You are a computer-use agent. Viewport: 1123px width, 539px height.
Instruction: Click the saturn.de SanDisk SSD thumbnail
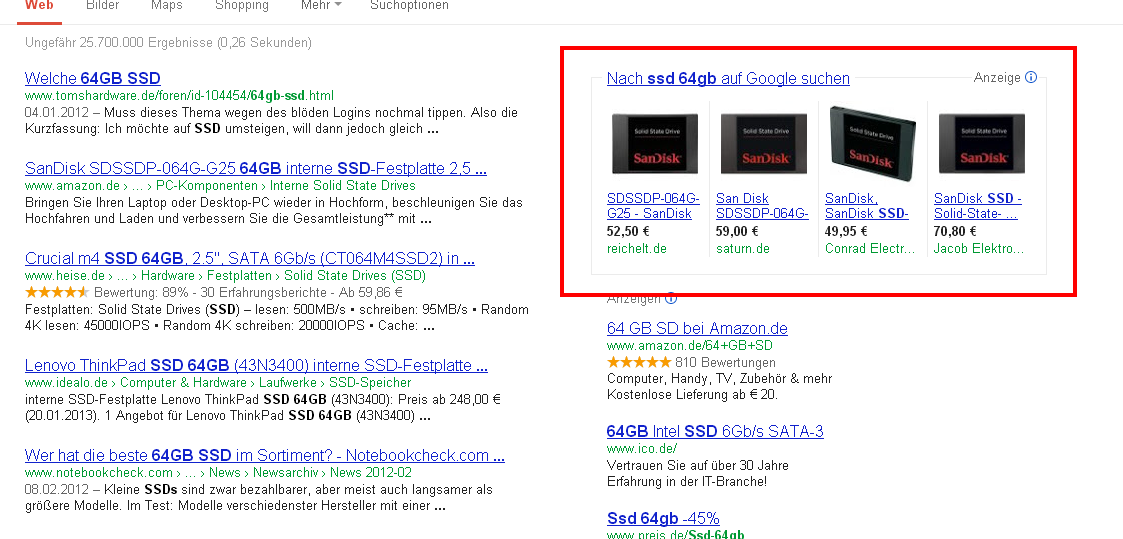(763, 144)
